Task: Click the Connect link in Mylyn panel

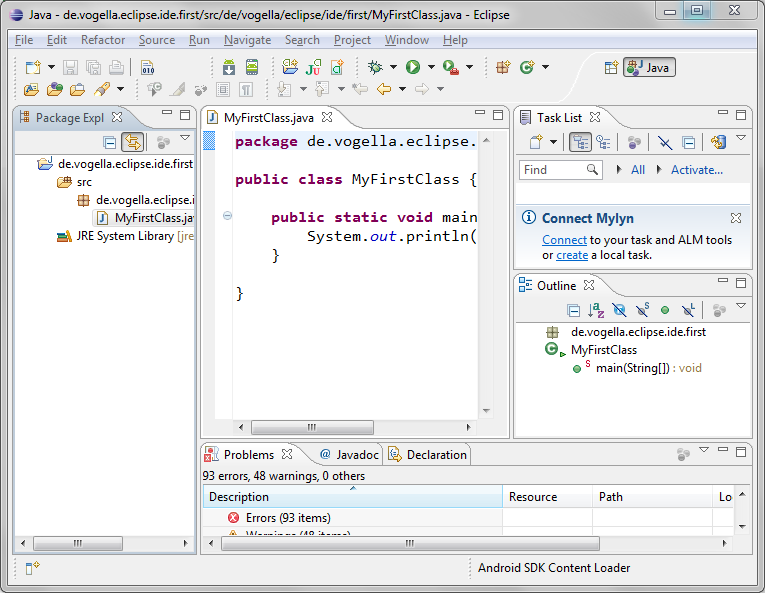Action: (x=564, y=240)
